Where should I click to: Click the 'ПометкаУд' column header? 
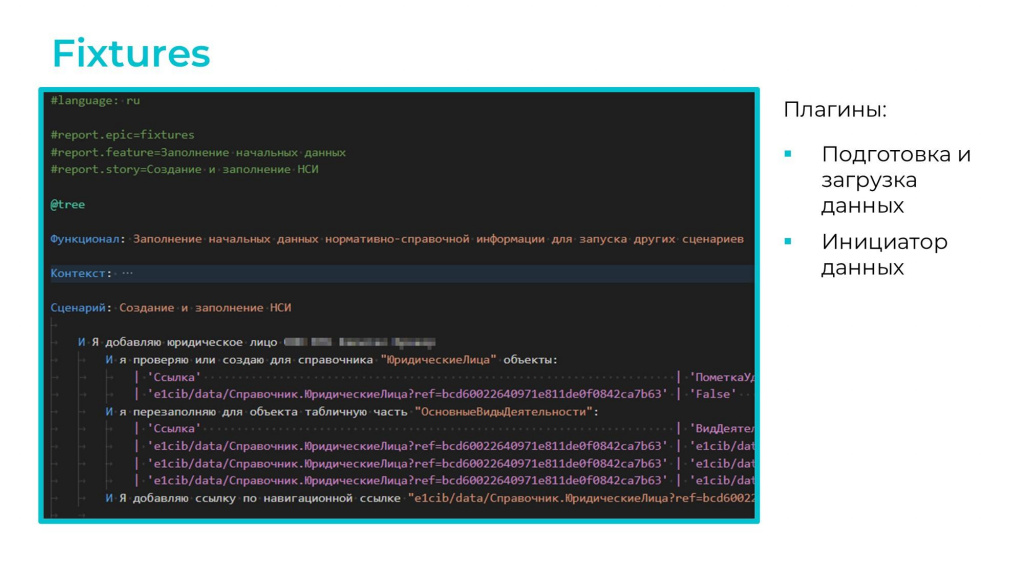click(722, 377)
